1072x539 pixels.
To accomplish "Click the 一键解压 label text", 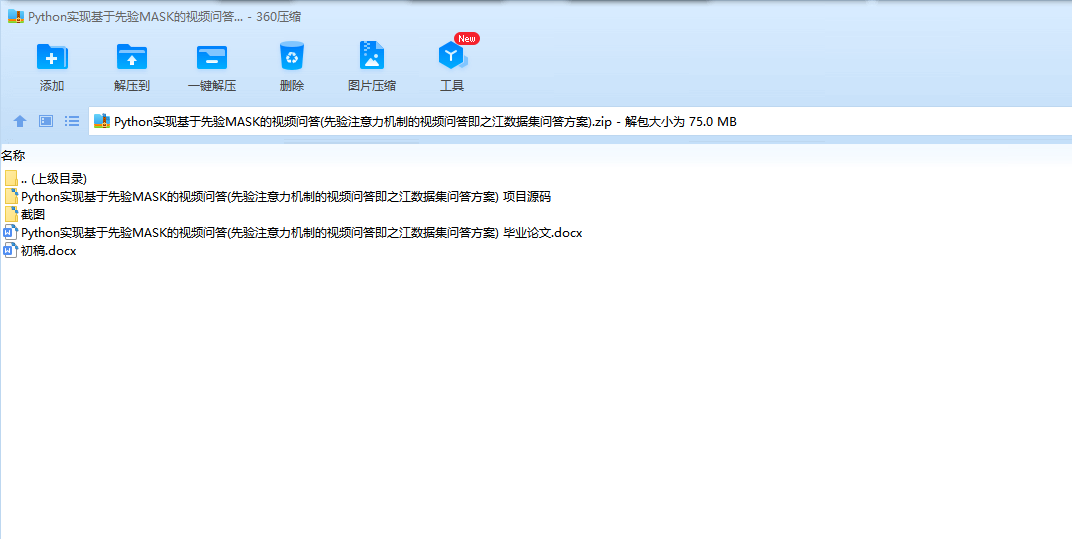I will 212,86.
